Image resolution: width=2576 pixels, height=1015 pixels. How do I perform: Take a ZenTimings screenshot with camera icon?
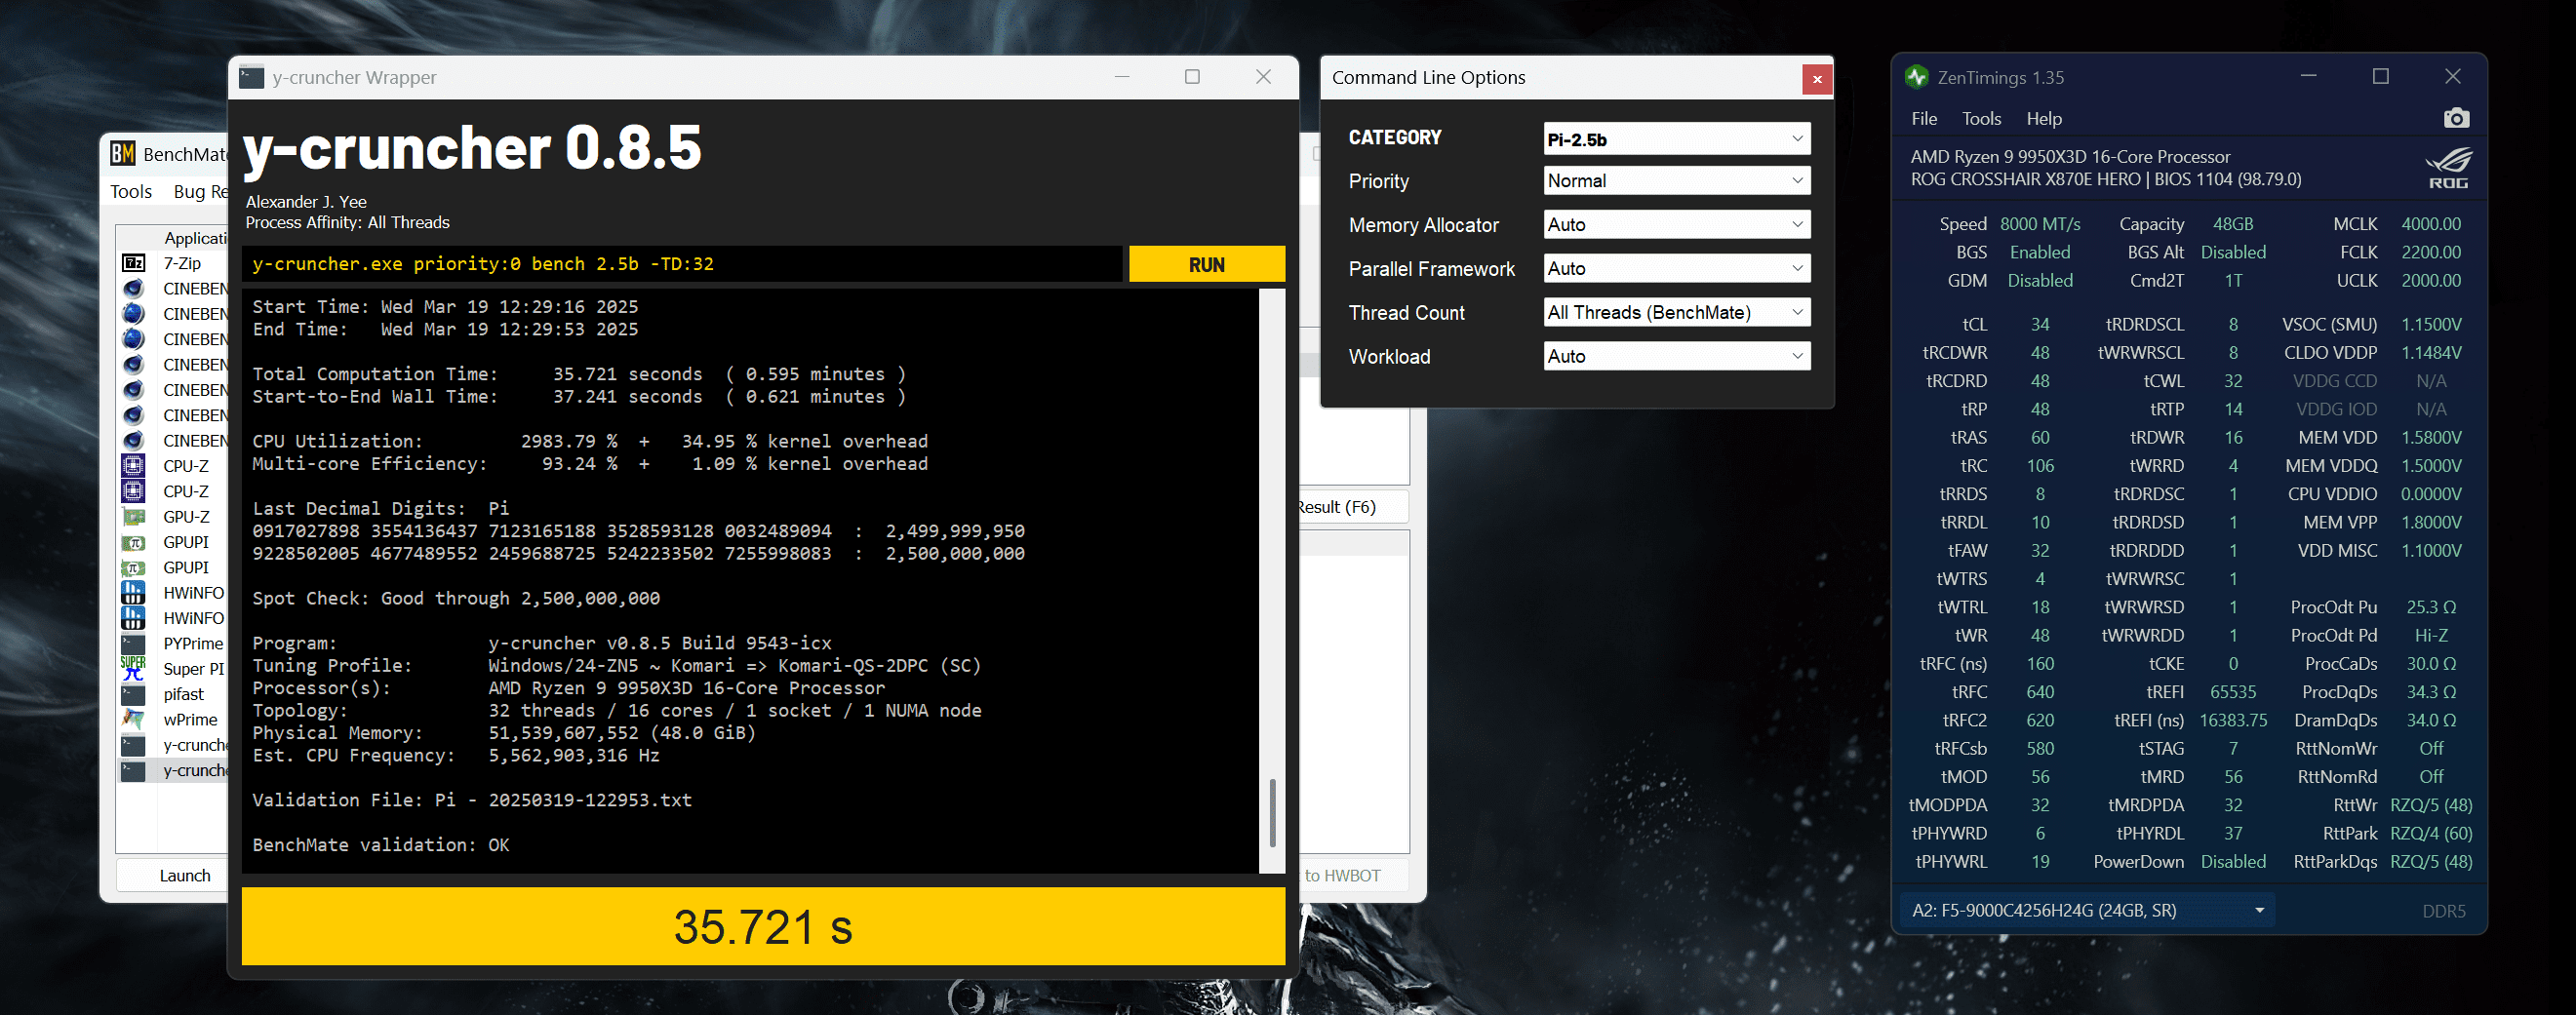click(2456, 119)
